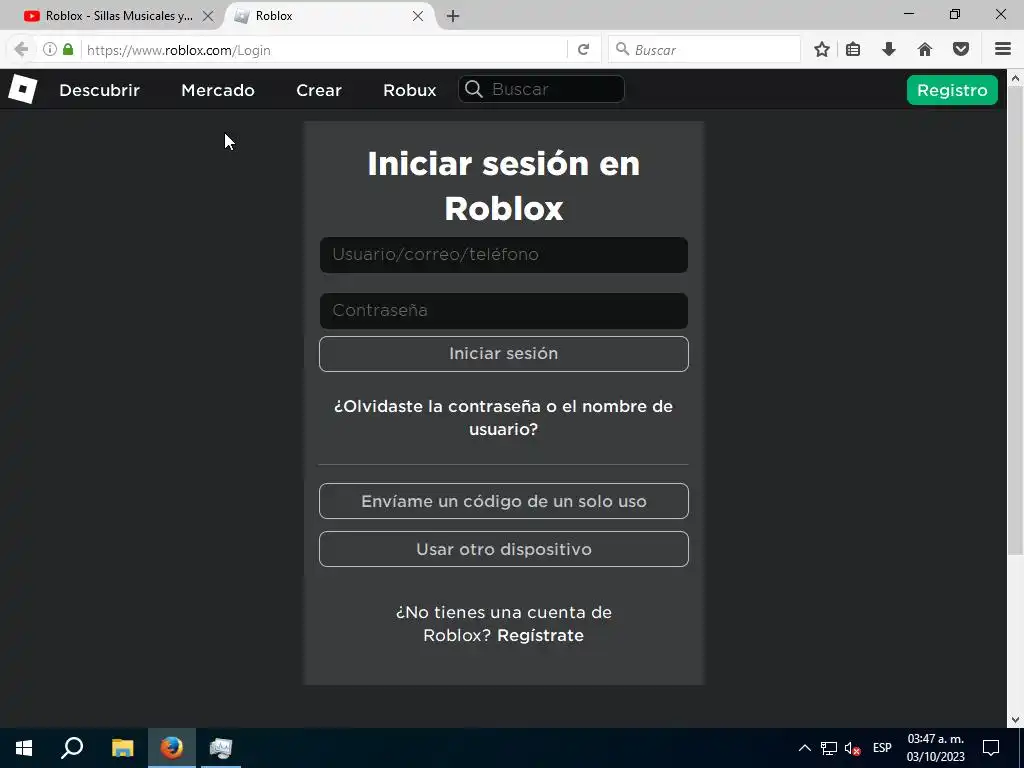Open the Robux page
Screen dimensions: 1024x768
(x=409, y=90)
